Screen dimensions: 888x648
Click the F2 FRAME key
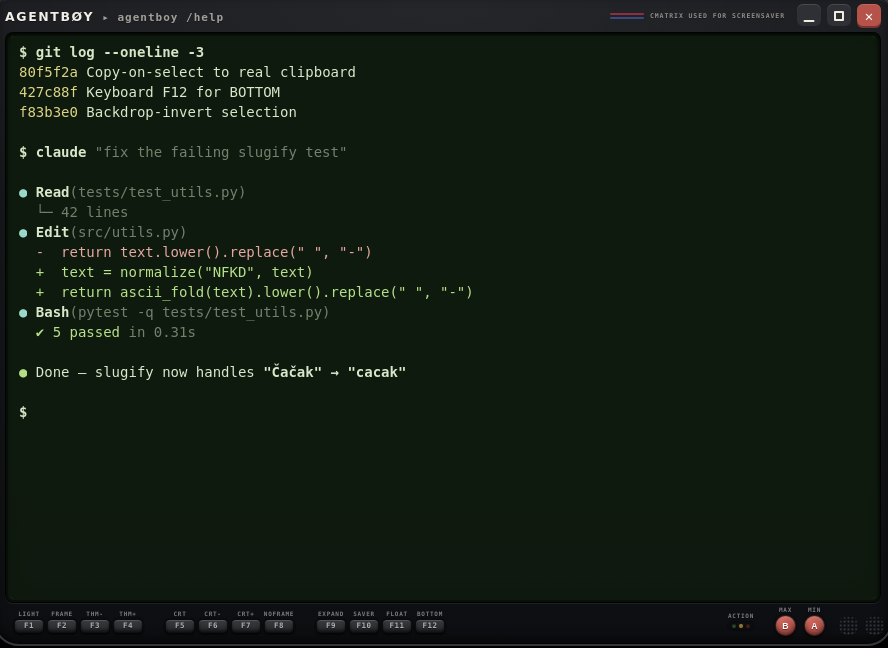click(x=62, y=625)
